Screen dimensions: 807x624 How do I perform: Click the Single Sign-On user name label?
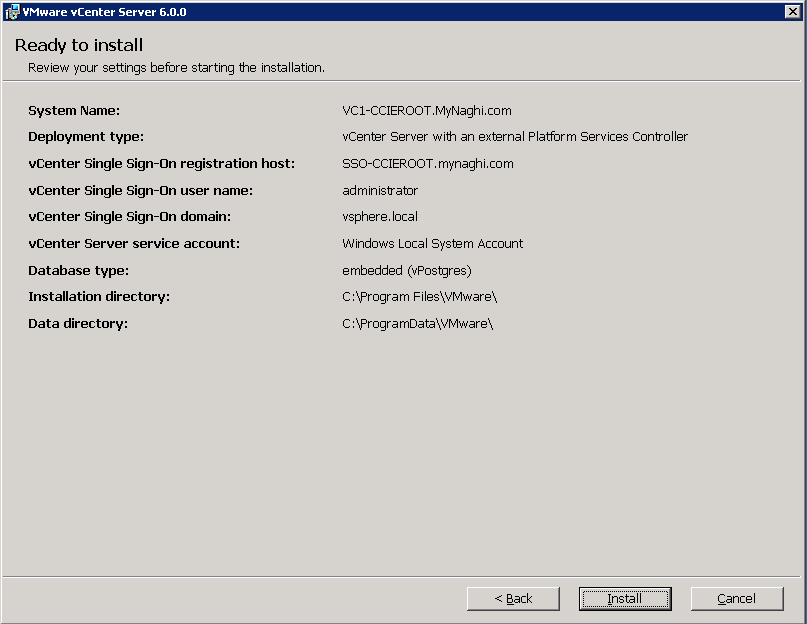[x=140, y=190]
